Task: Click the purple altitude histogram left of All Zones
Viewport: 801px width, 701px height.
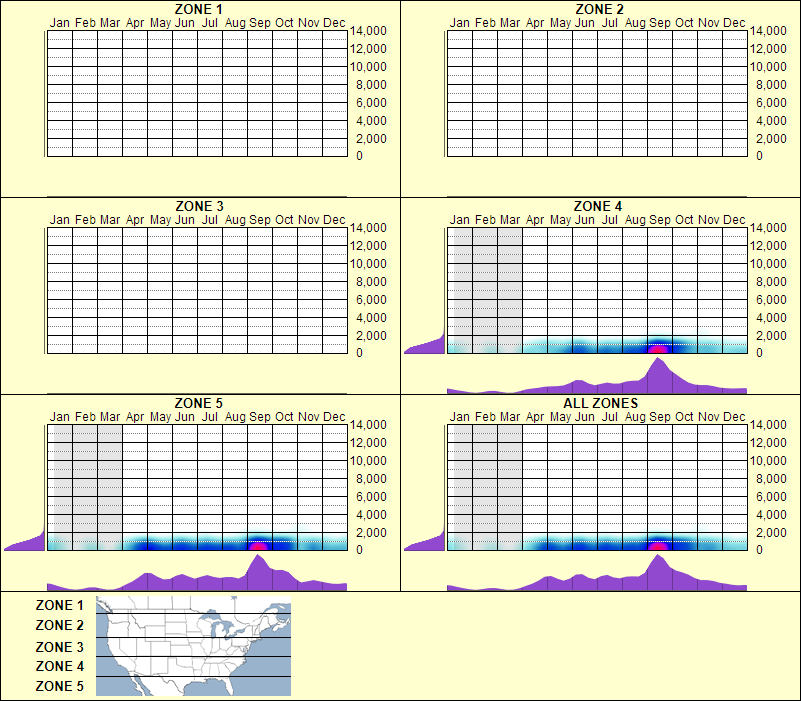Action: click(x=428, y=542)
